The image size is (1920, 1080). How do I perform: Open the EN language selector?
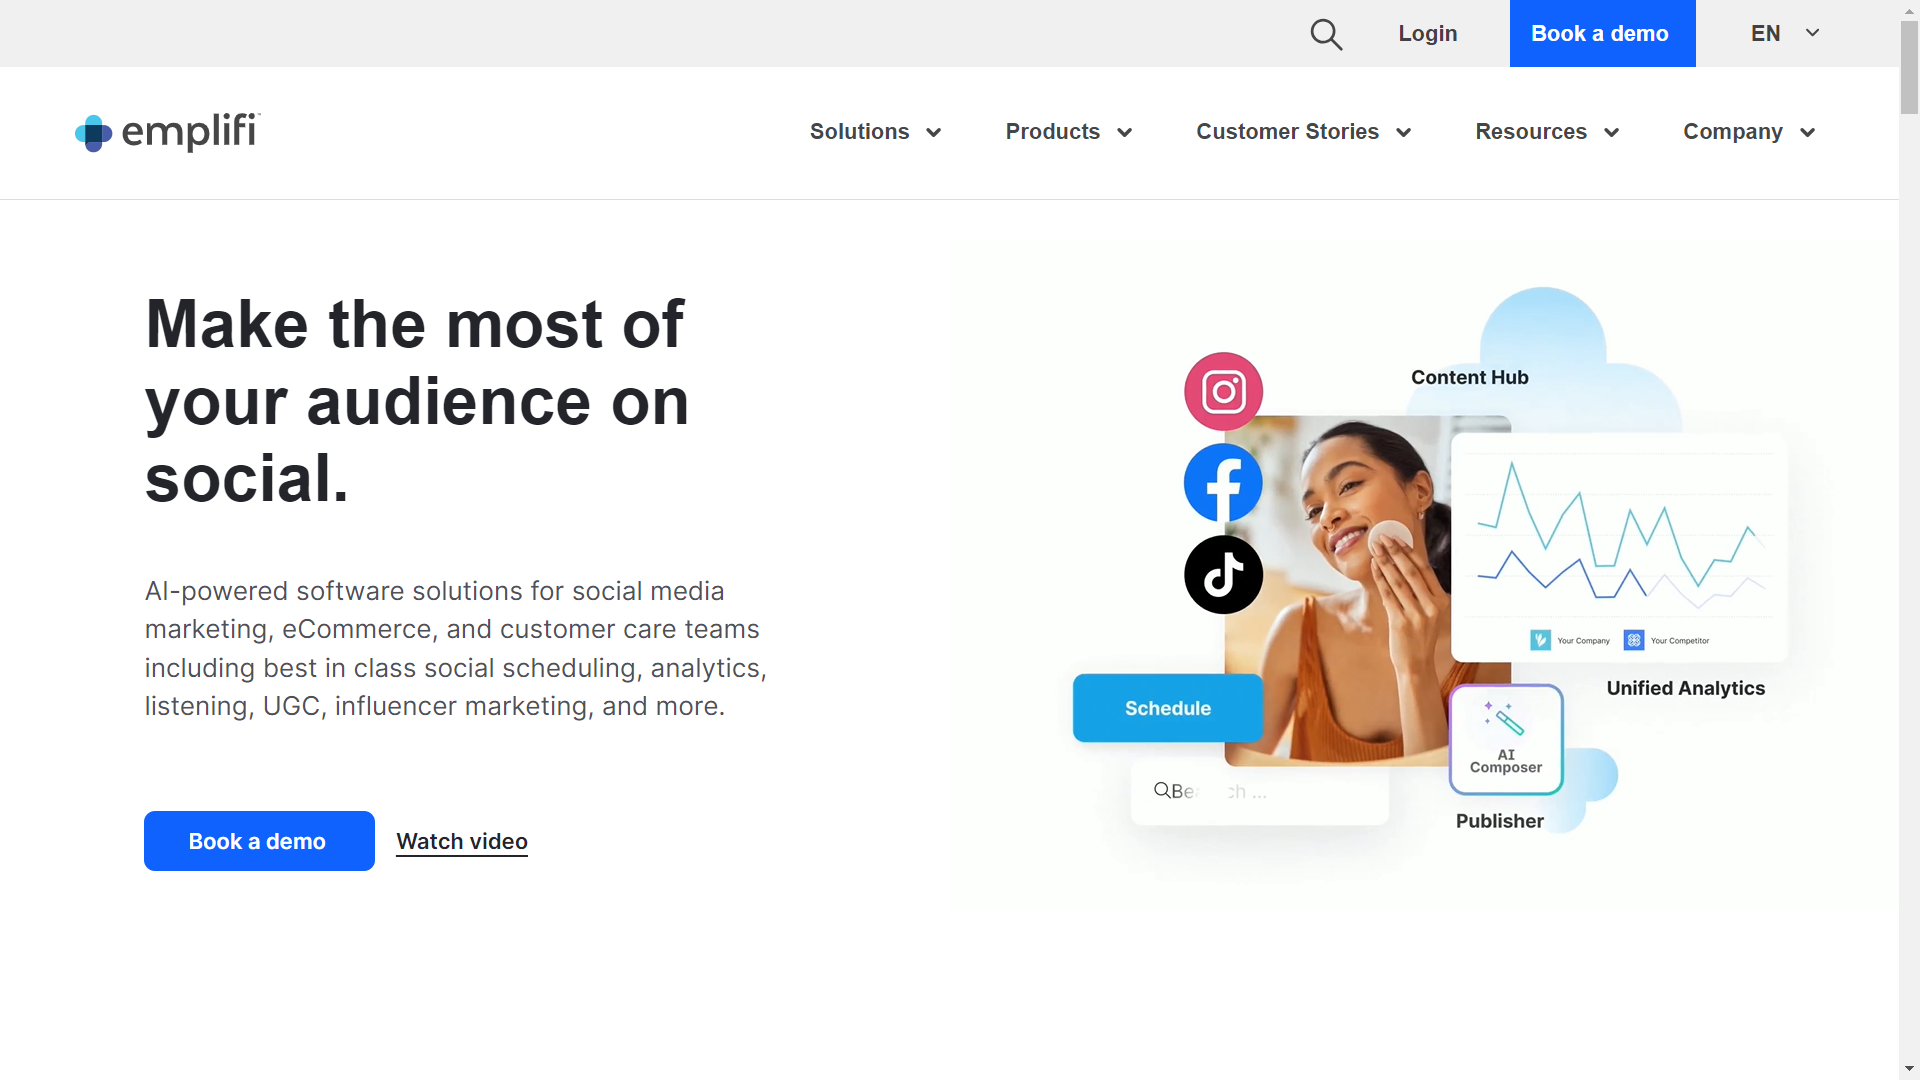[1785, 34]
